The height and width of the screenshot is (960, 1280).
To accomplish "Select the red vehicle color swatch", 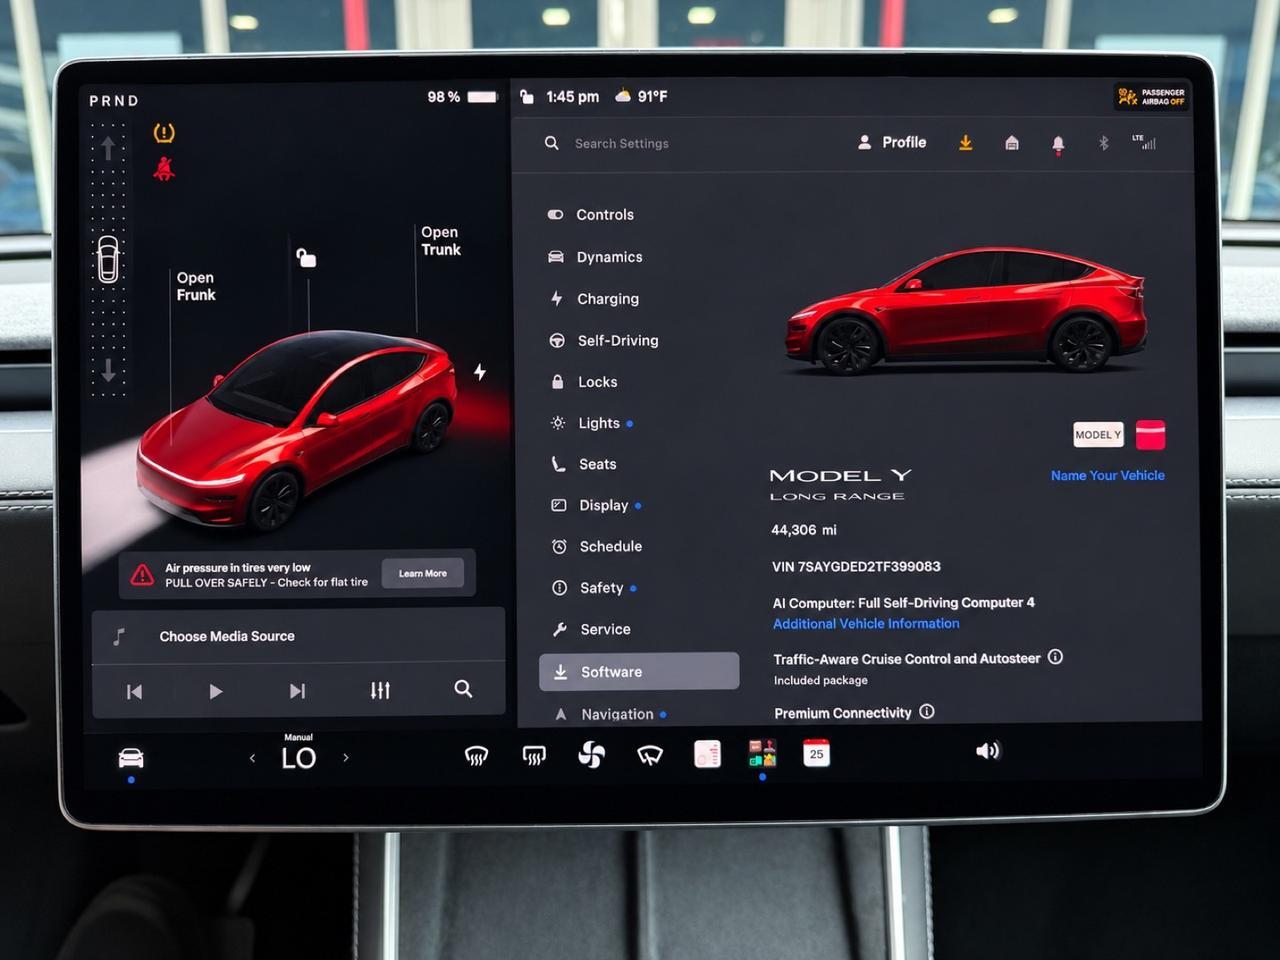I will tap(1150, 435).
